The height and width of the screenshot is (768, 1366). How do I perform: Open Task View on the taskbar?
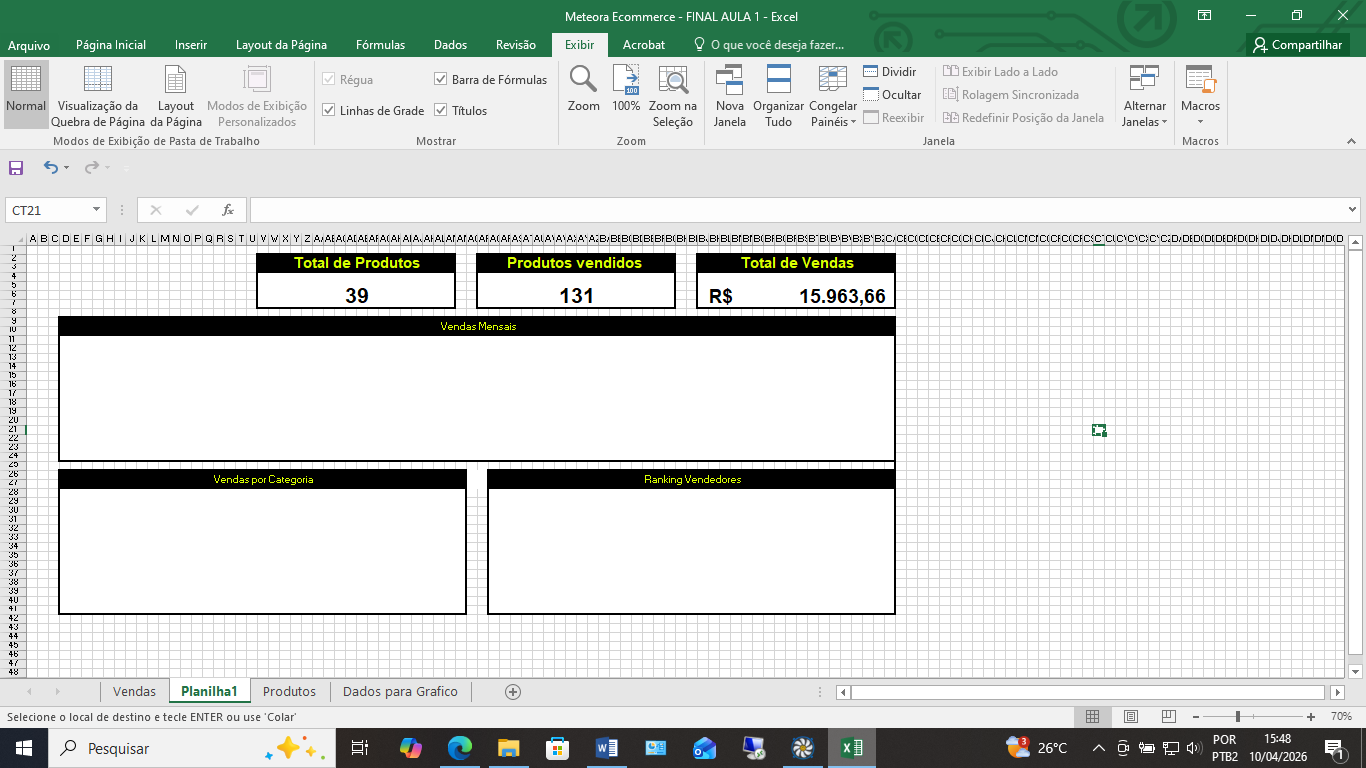coord(360,748)
